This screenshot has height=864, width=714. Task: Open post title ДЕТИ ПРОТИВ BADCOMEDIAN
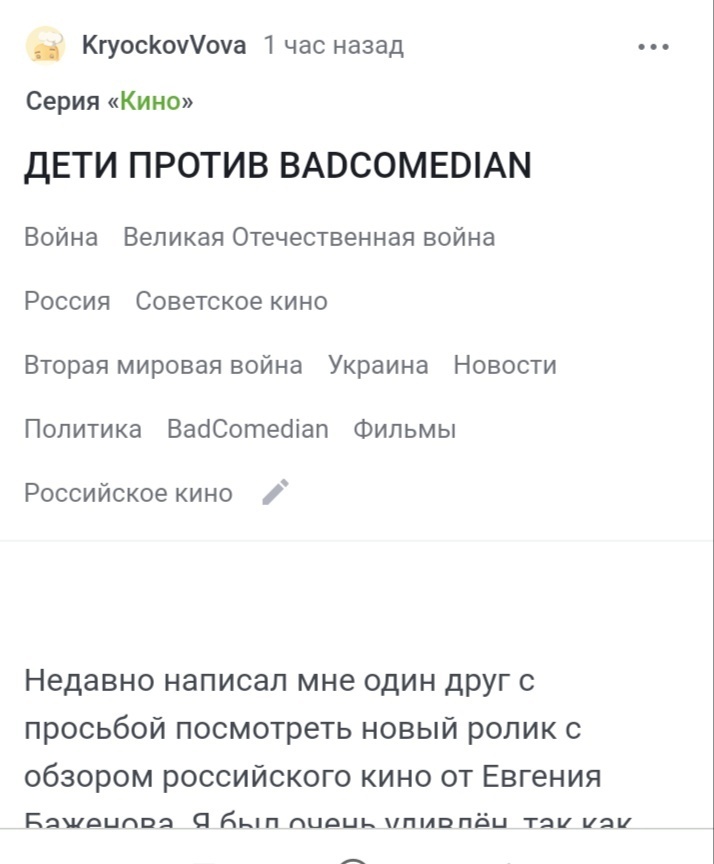click(277, 166)
